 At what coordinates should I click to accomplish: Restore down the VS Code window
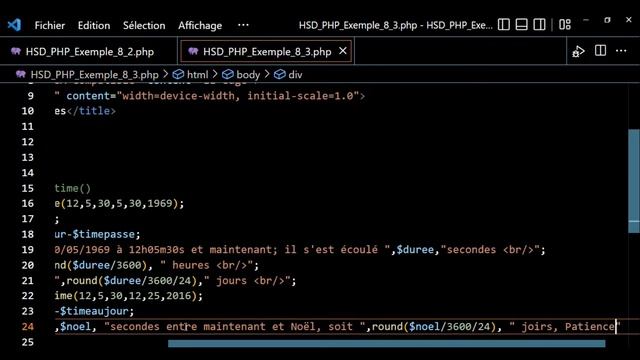[607, 20]
